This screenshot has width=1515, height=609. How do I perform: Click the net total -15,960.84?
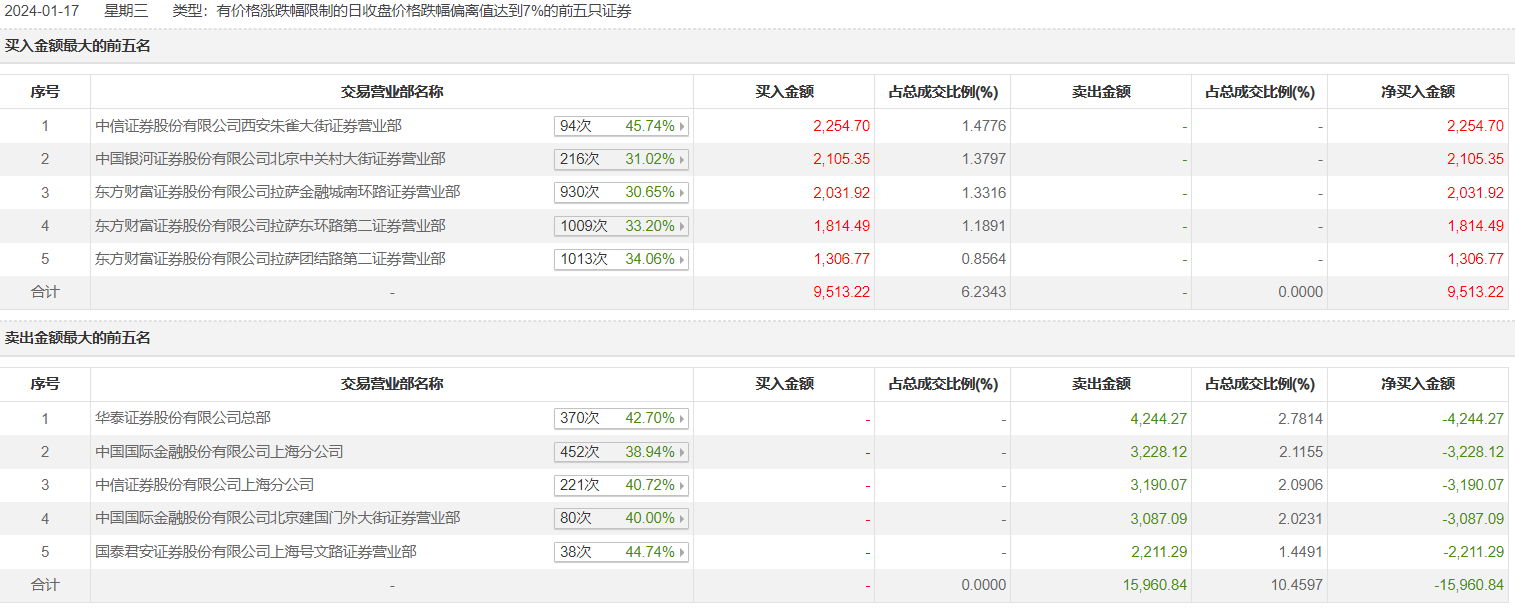pyautogui.click(x=1468, y=585)
